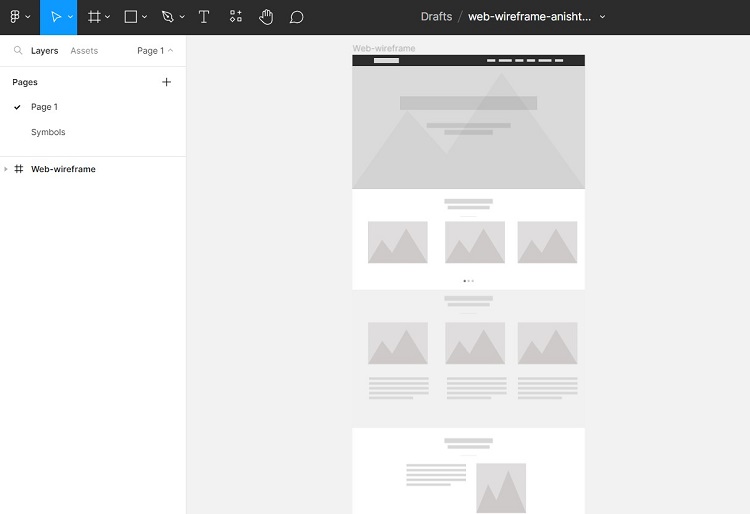Click the hero image placeholder on canvas
The width and height of the screenshot is (750, 514).
[468, 127]
